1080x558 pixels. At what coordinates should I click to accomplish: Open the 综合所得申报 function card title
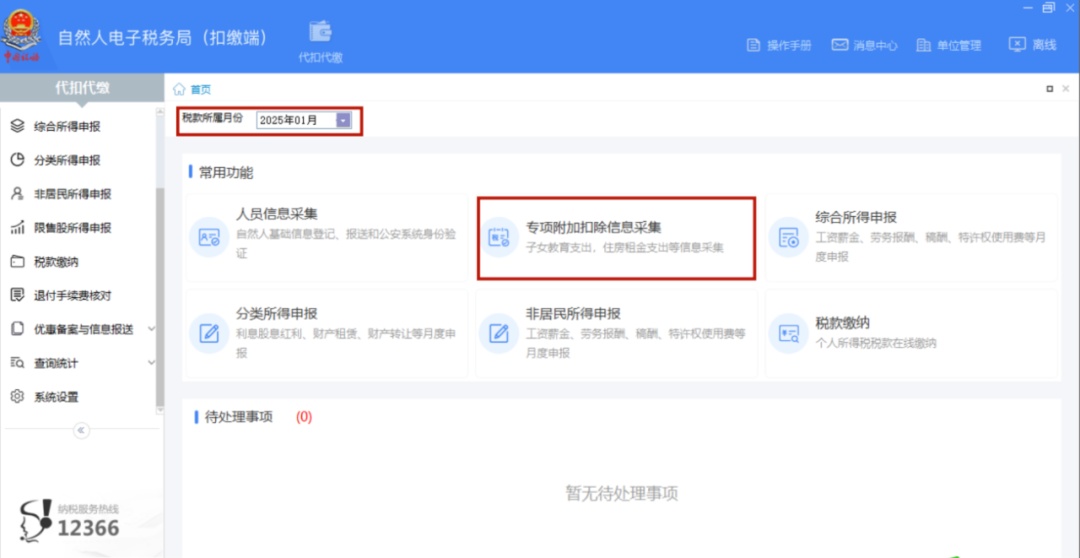click(856, 218)
